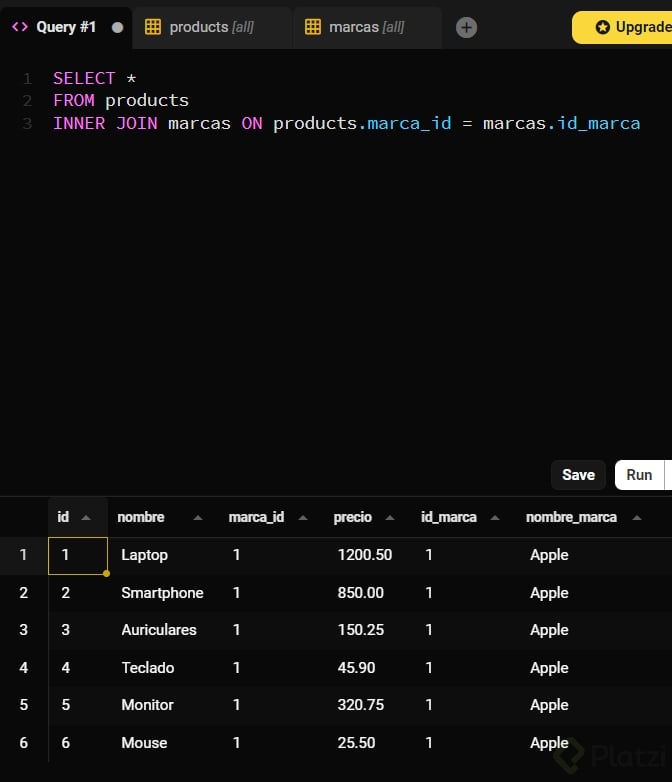Click the add new tab plus icon
Image resolution: width=672 pixels, height=782 pixels.
point(466,28)
